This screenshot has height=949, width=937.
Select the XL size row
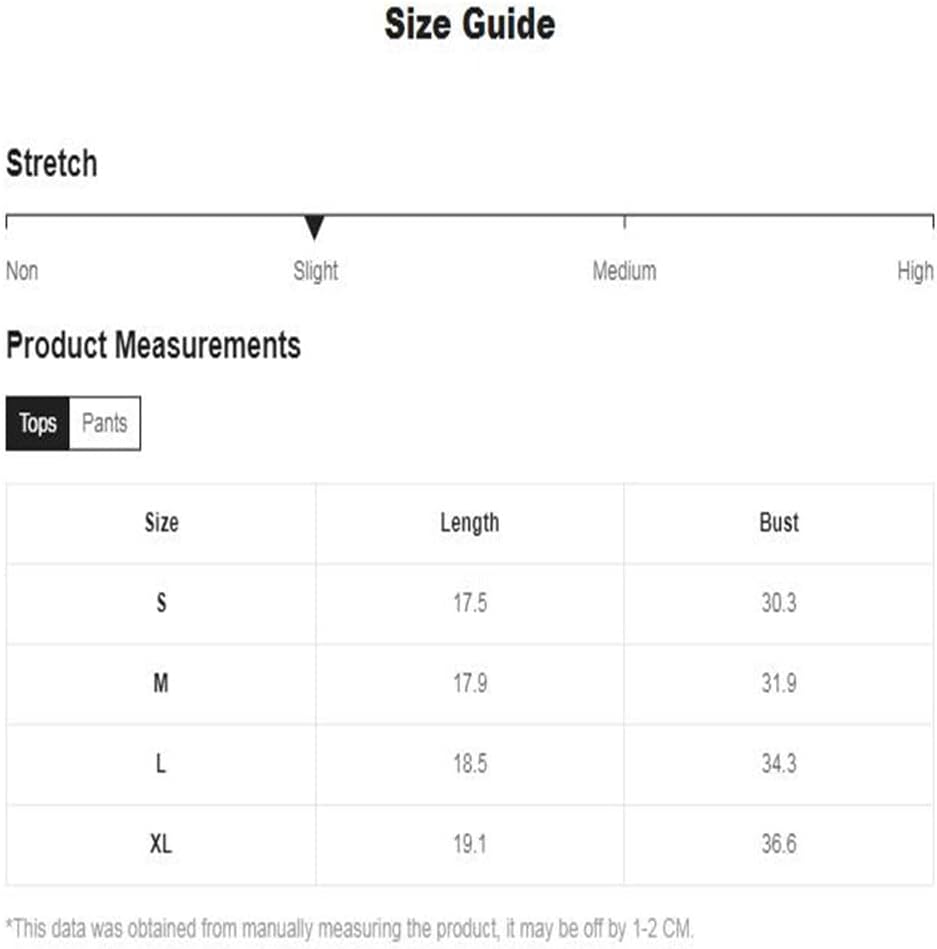pos(470,845)
